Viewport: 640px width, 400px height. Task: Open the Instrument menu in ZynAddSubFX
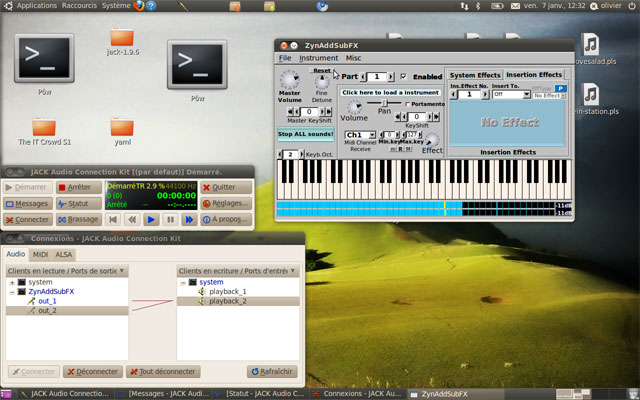[318, 58]
